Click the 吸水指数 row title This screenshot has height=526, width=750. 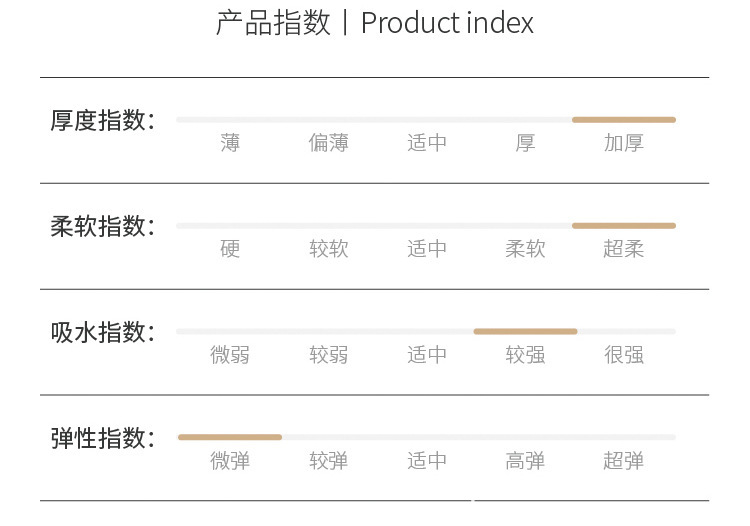point(103,332)
